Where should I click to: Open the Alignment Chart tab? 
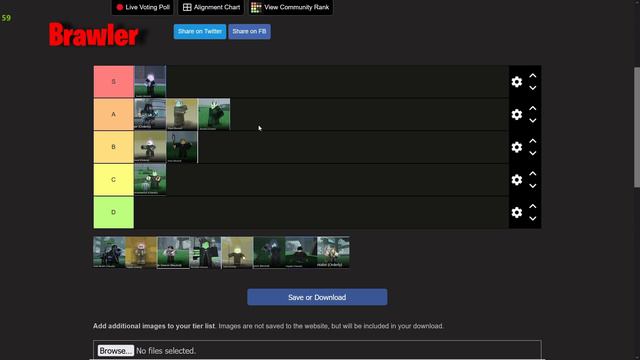pyautogui.click(x=211, y=7)
